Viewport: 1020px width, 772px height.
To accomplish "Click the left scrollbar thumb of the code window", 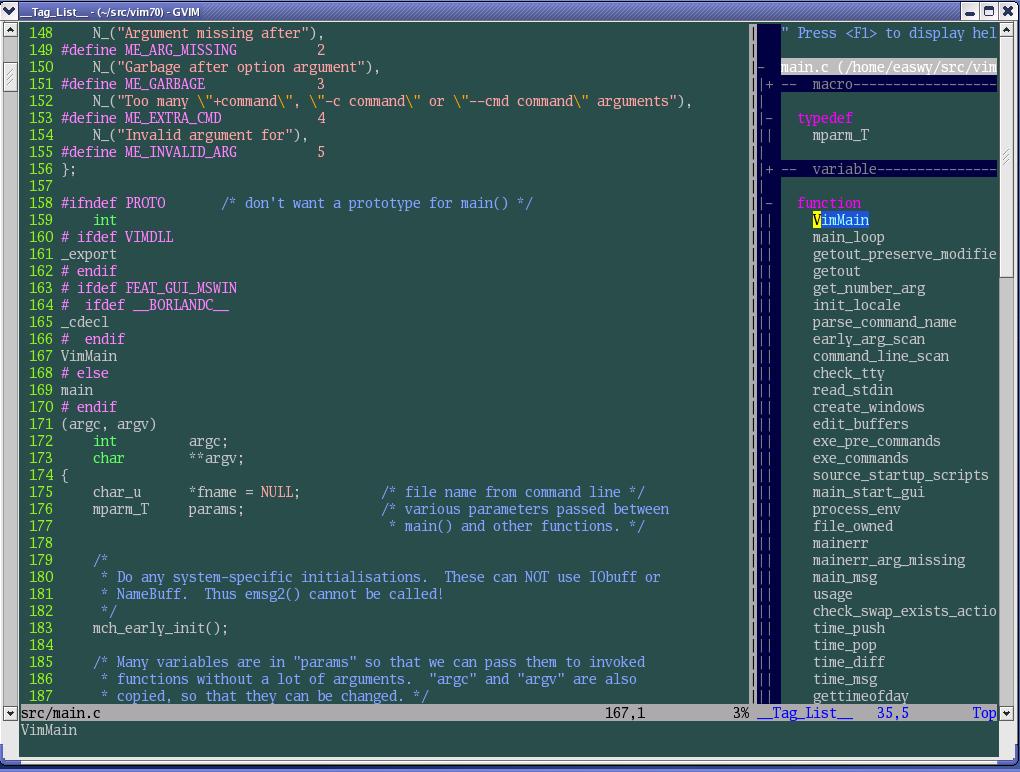I will pyautogui.click(x=10, y=77).
